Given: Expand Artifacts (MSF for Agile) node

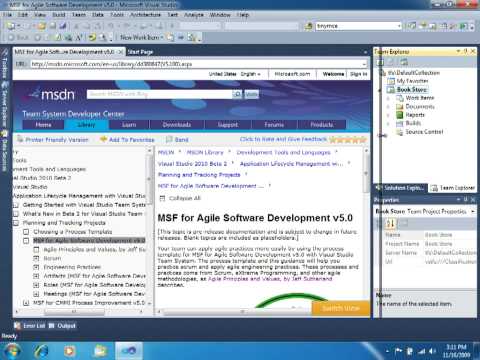Looking at the screenshot, I should [36, 276].
